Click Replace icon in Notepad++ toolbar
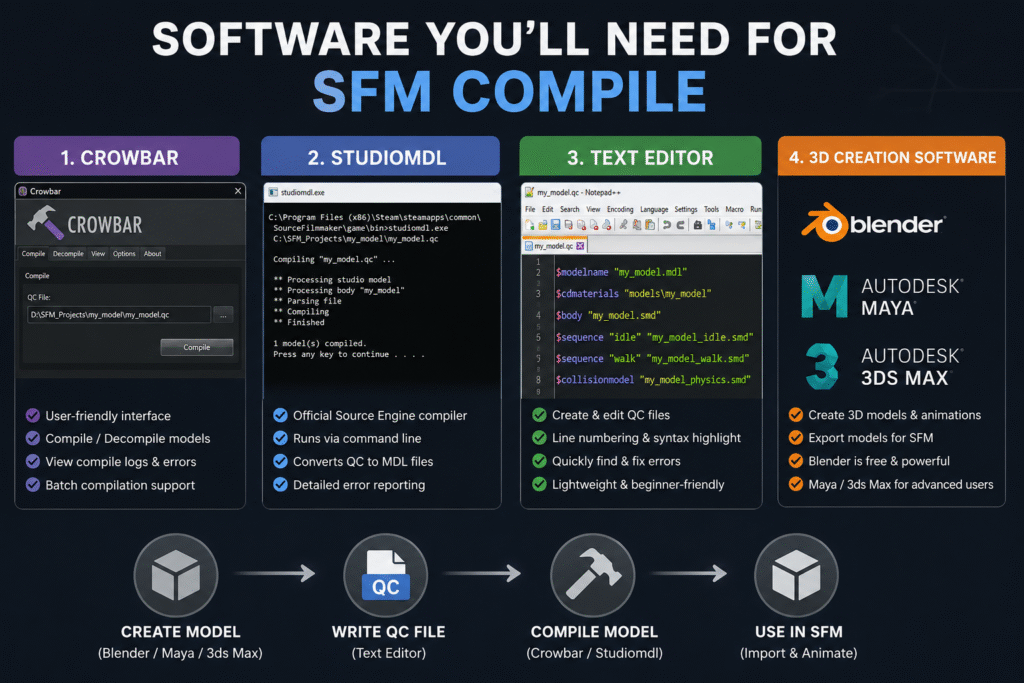This screenshot has height=683, width=1024. 711,225
